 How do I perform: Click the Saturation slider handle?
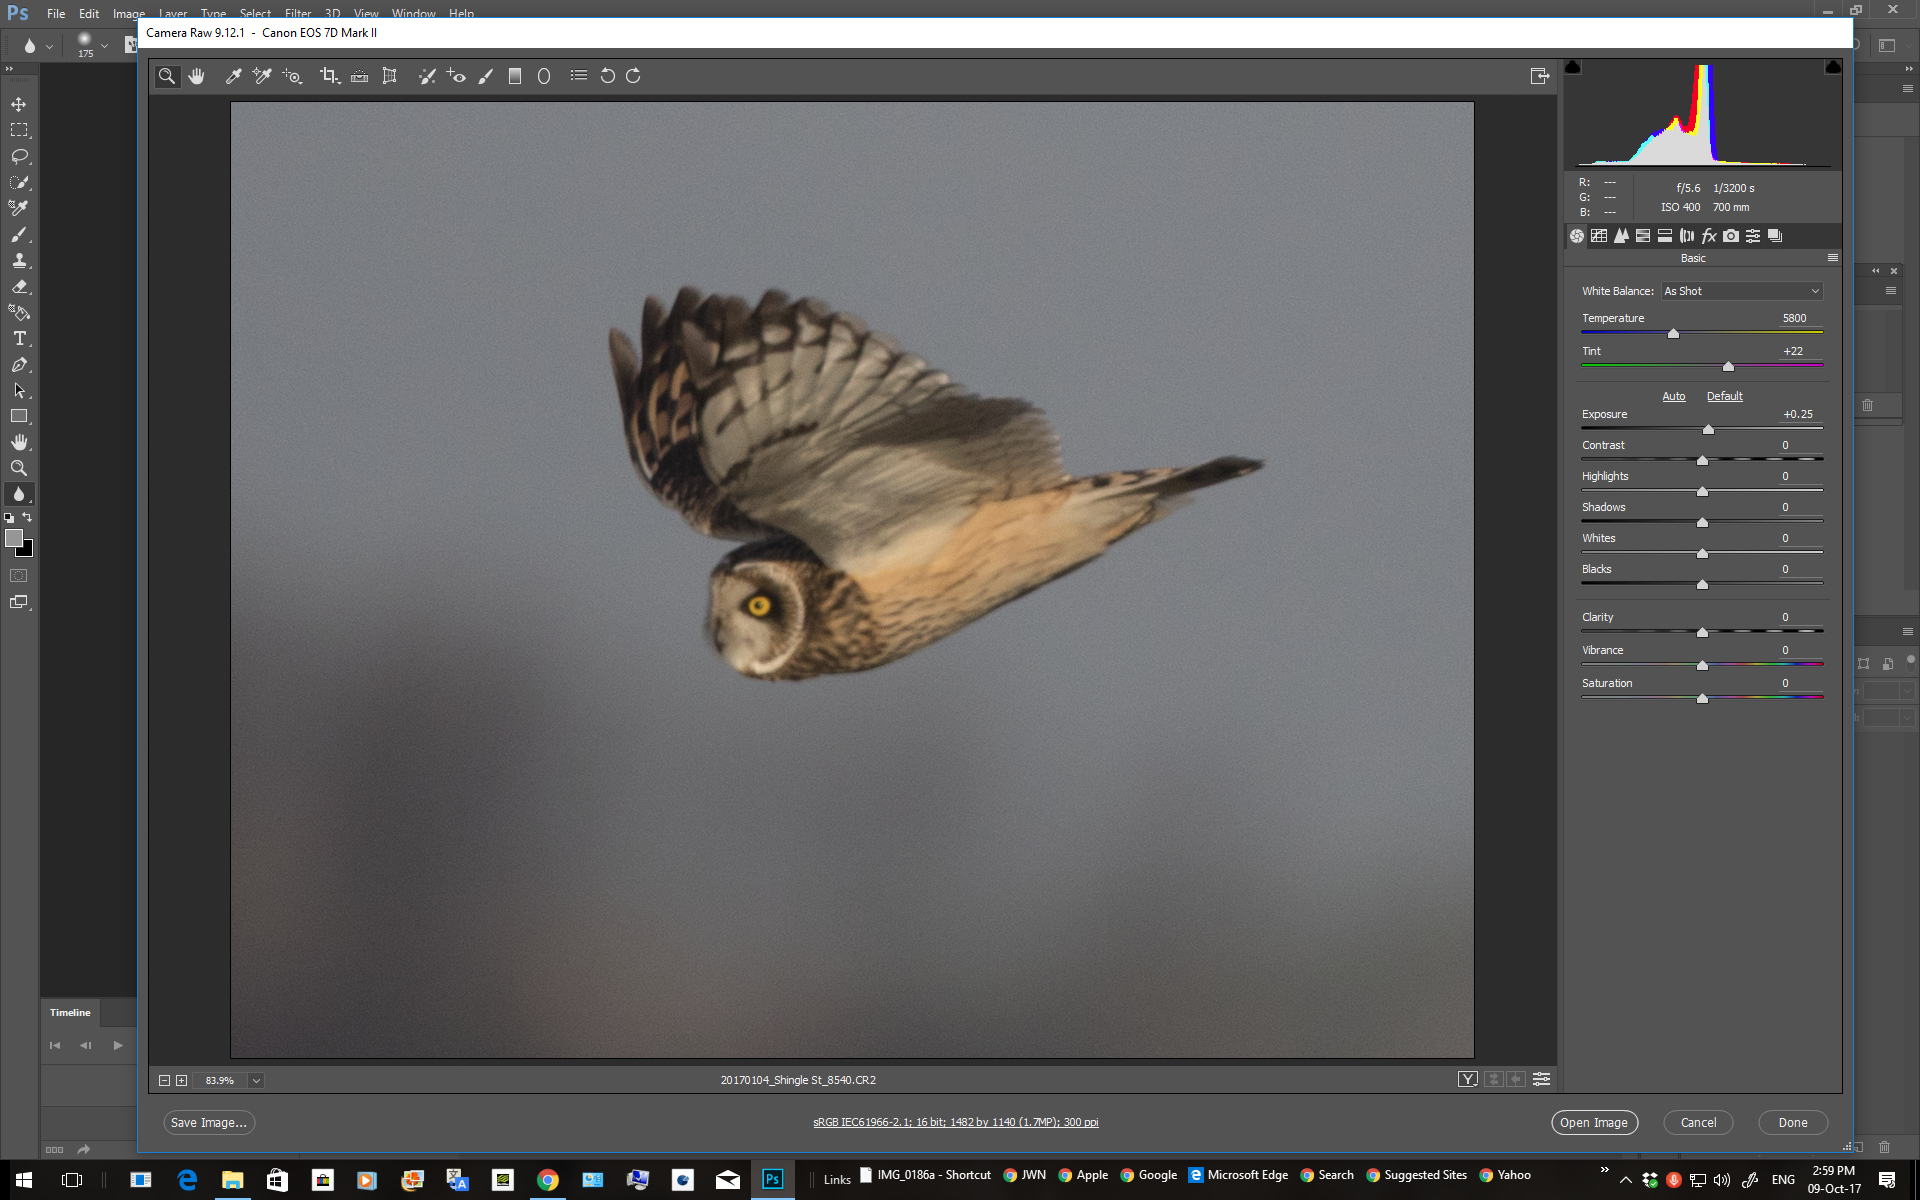click(1702, 699)
